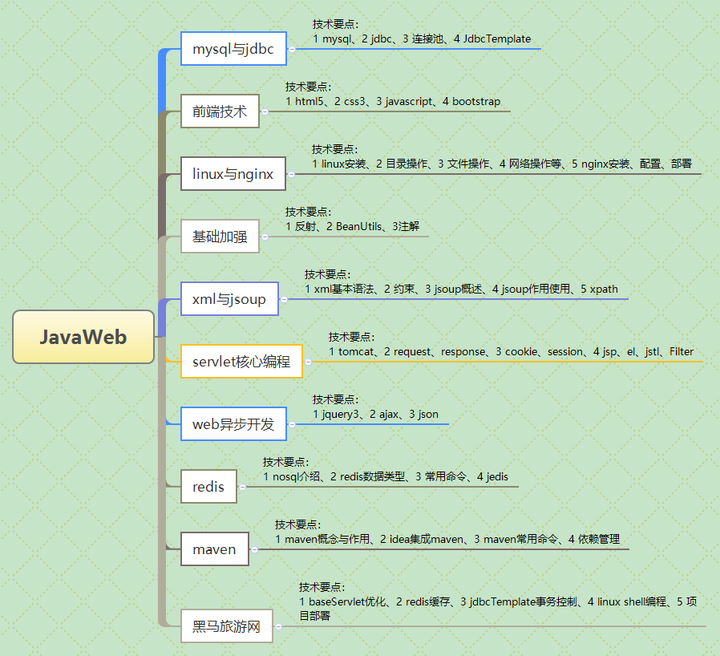Select the JavaWeb root node
720x656 pixels.
point(83,337)
